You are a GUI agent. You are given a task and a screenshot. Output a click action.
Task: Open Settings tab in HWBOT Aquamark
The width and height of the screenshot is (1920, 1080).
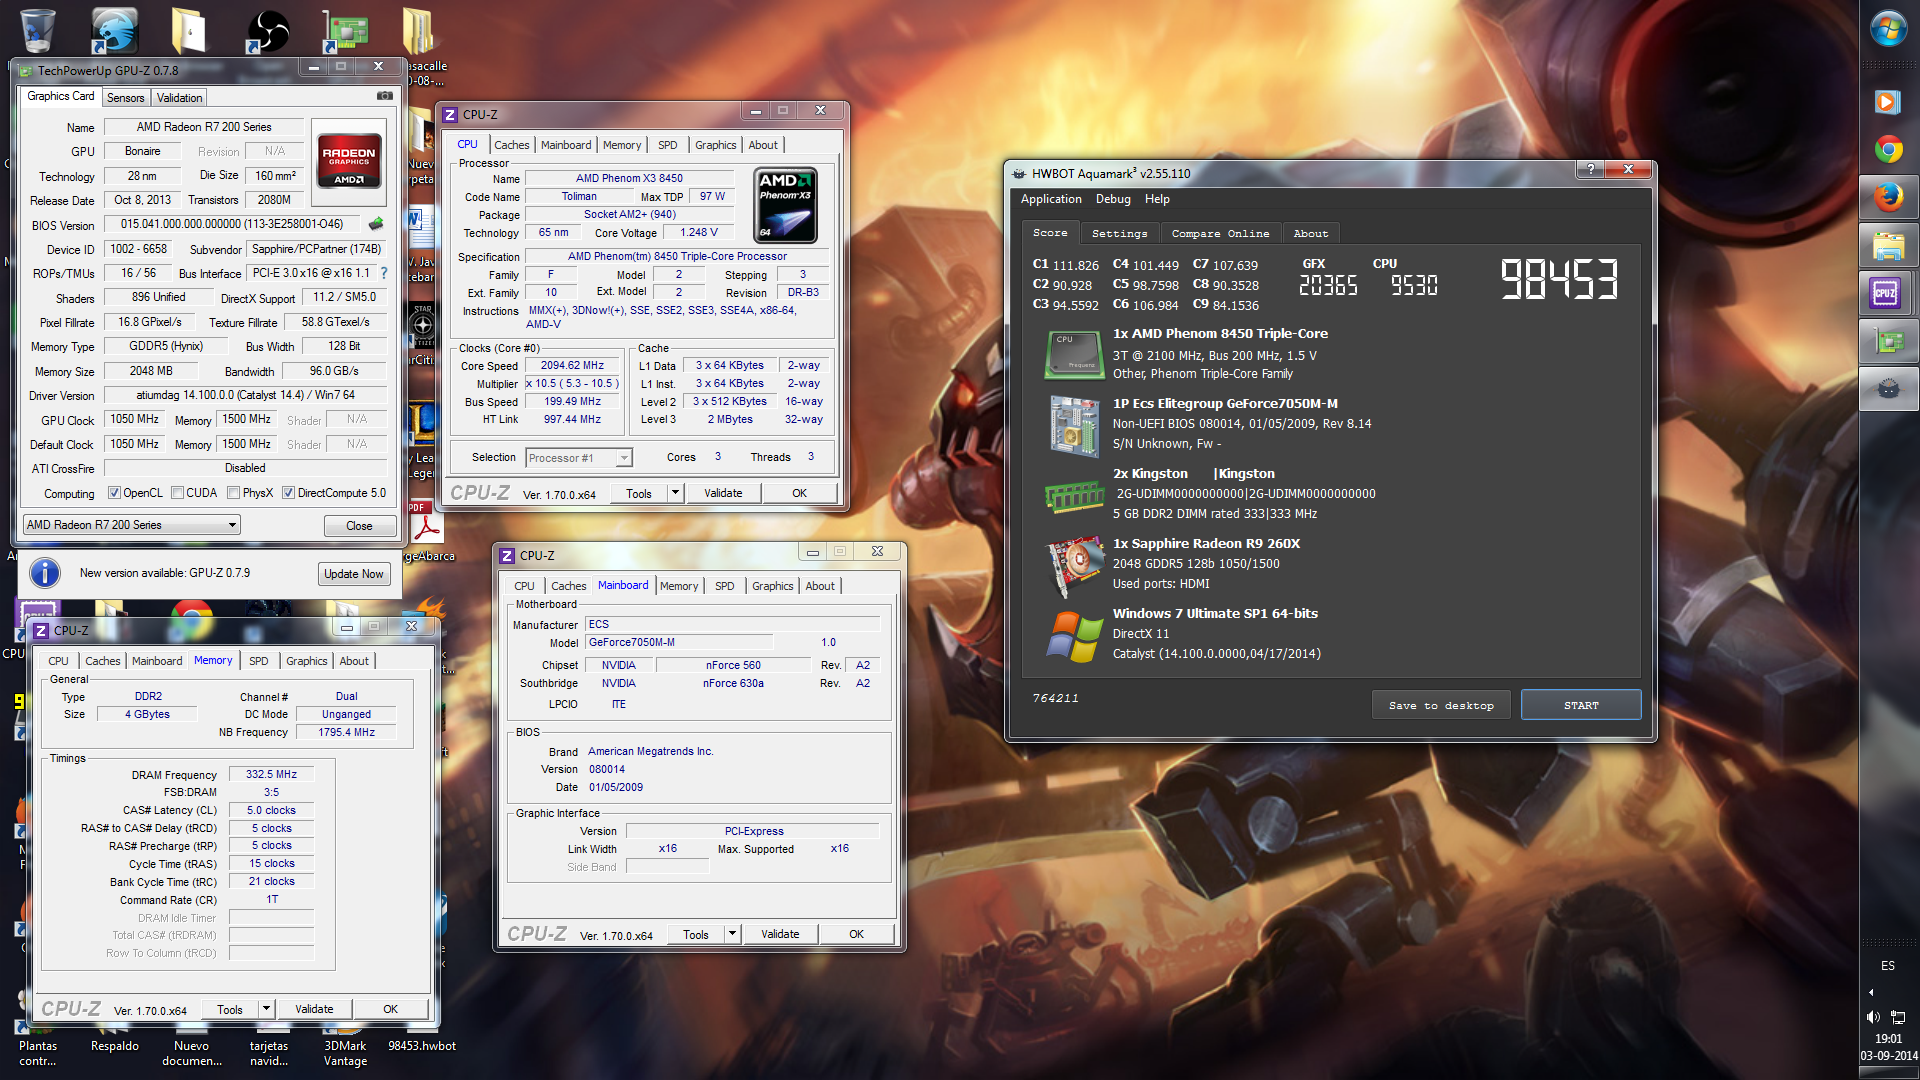(x=1119, y=233)
